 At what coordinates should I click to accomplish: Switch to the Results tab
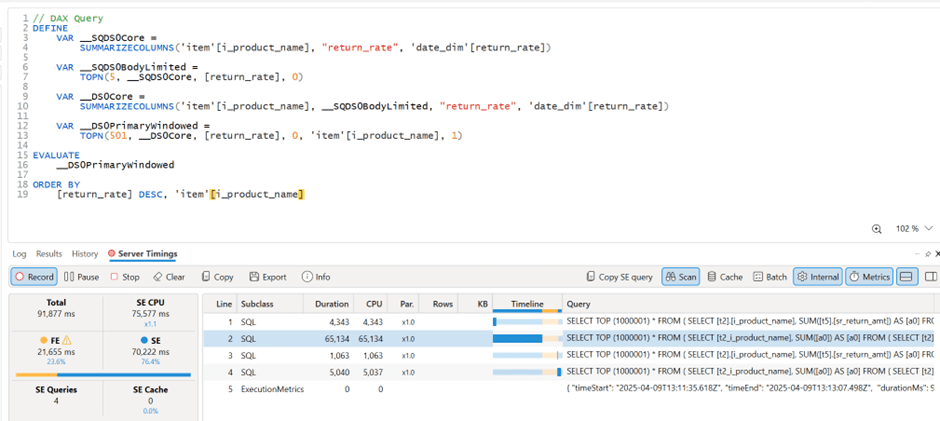pos(49,254)
